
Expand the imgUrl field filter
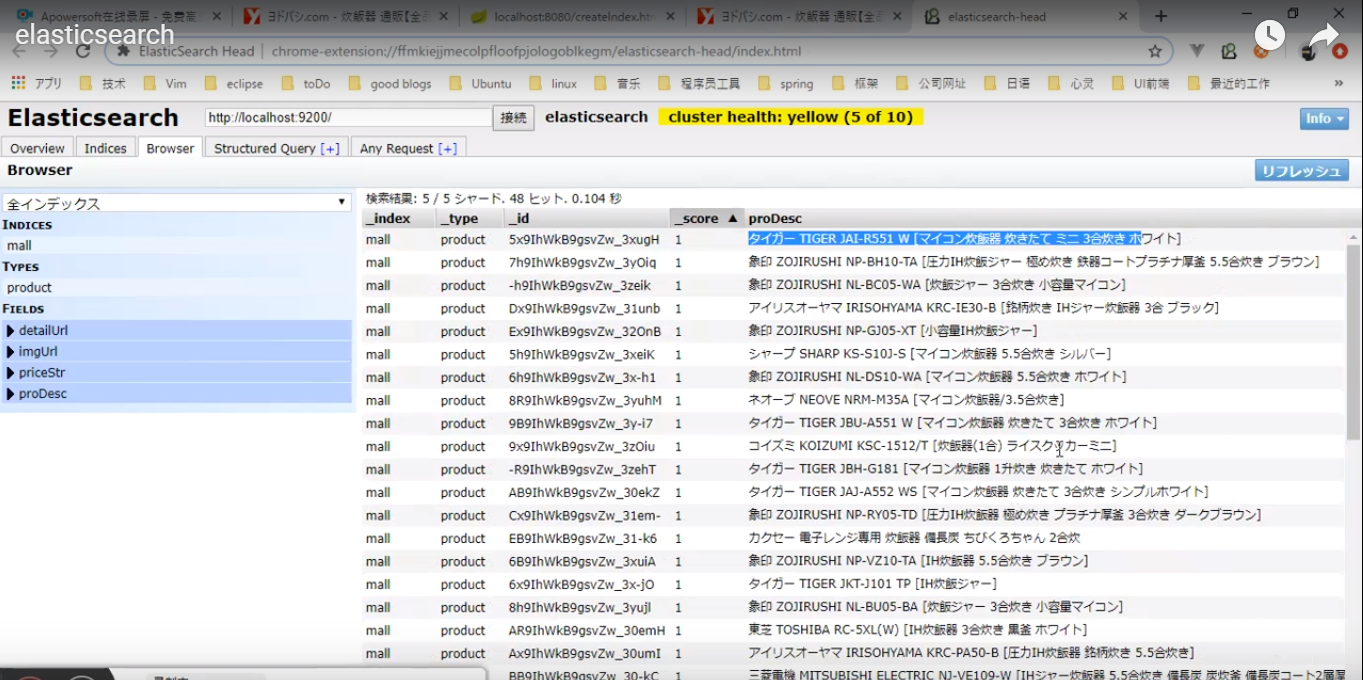[177, 352]
